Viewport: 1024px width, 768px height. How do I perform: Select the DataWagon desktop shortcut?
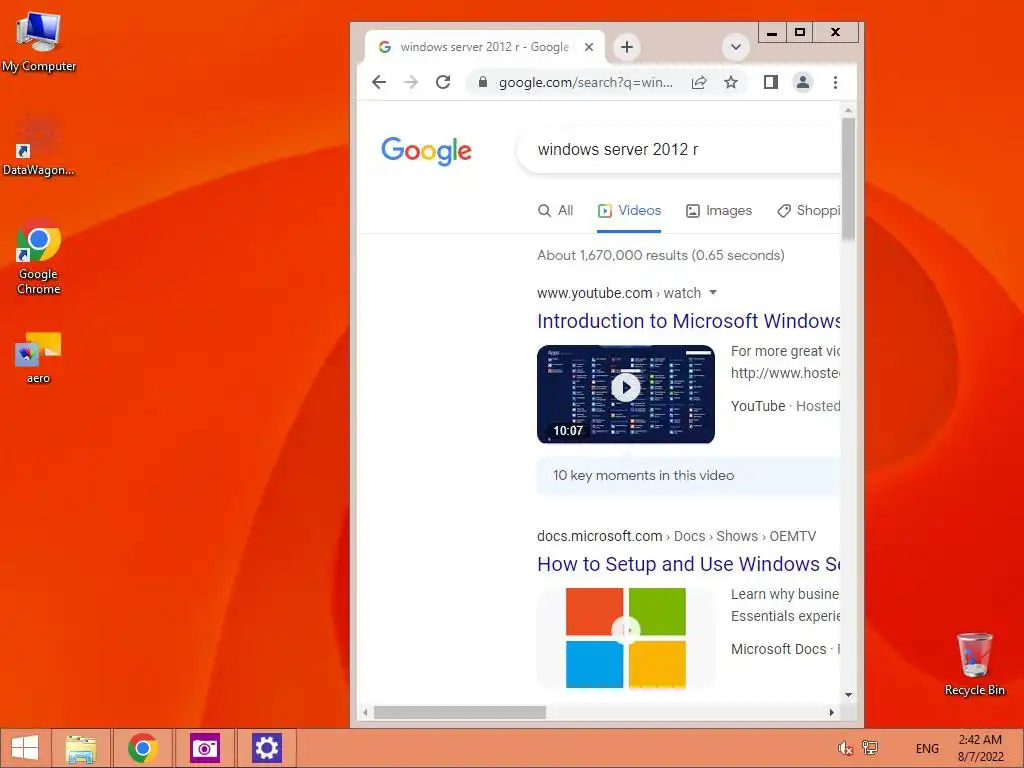[x=39, y=146]
